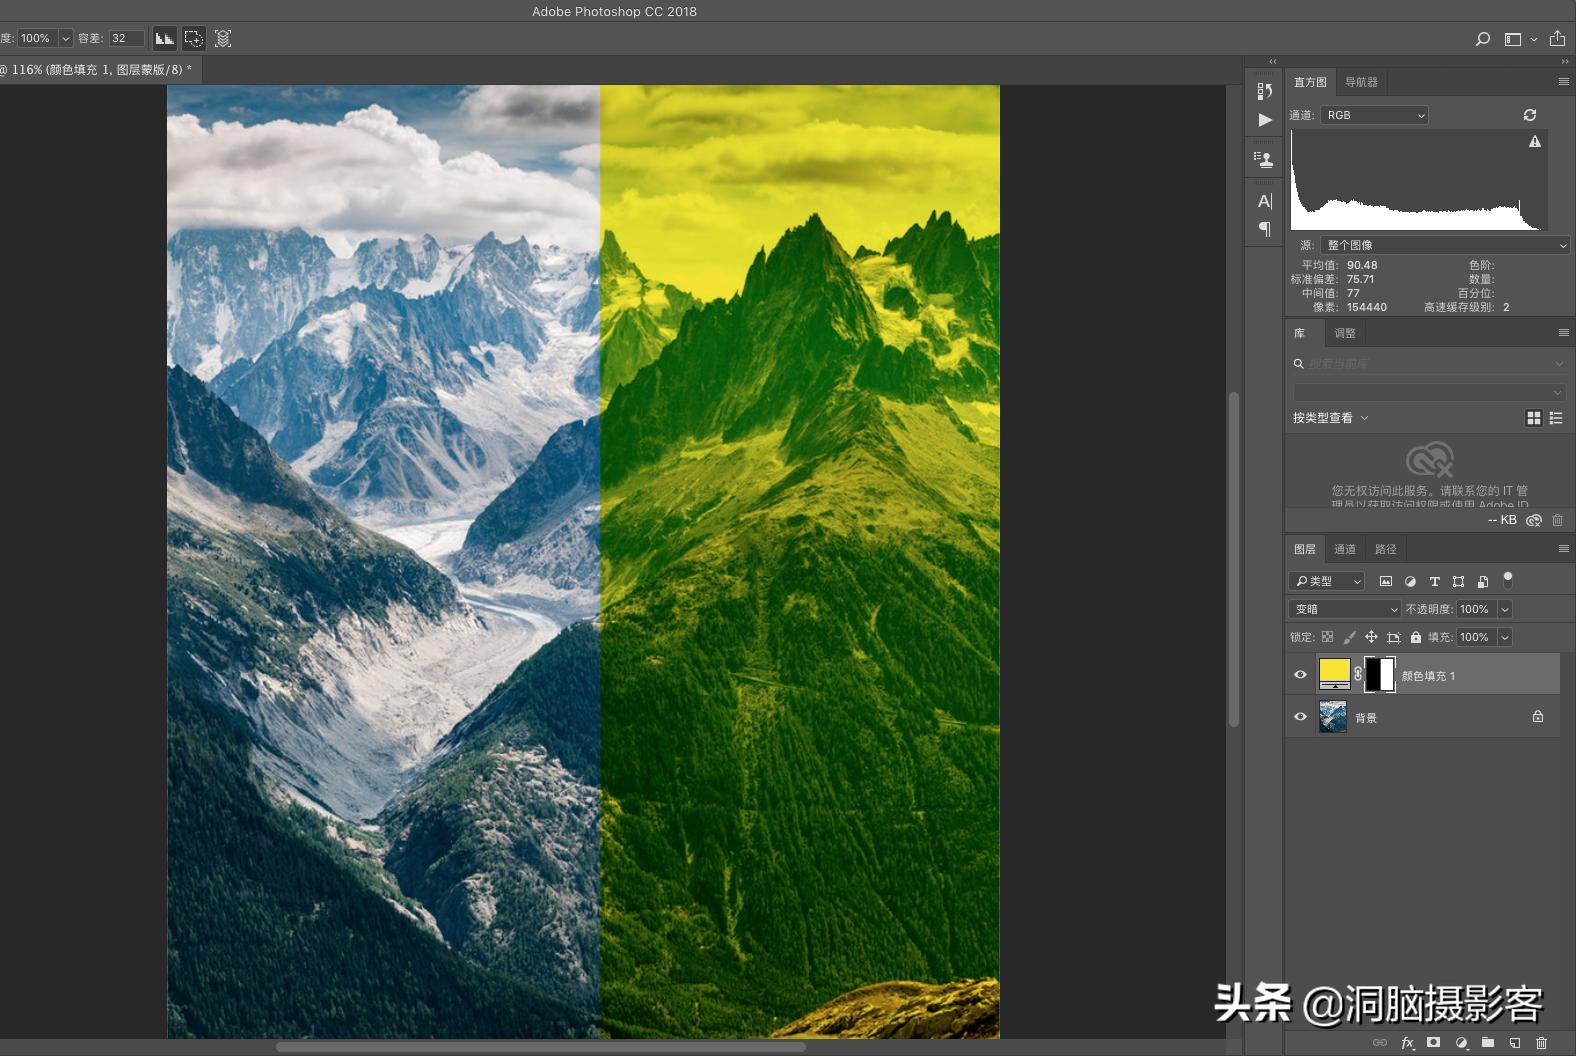
Task: Switch to the 通道 tab
Action: coord(1345,549)
